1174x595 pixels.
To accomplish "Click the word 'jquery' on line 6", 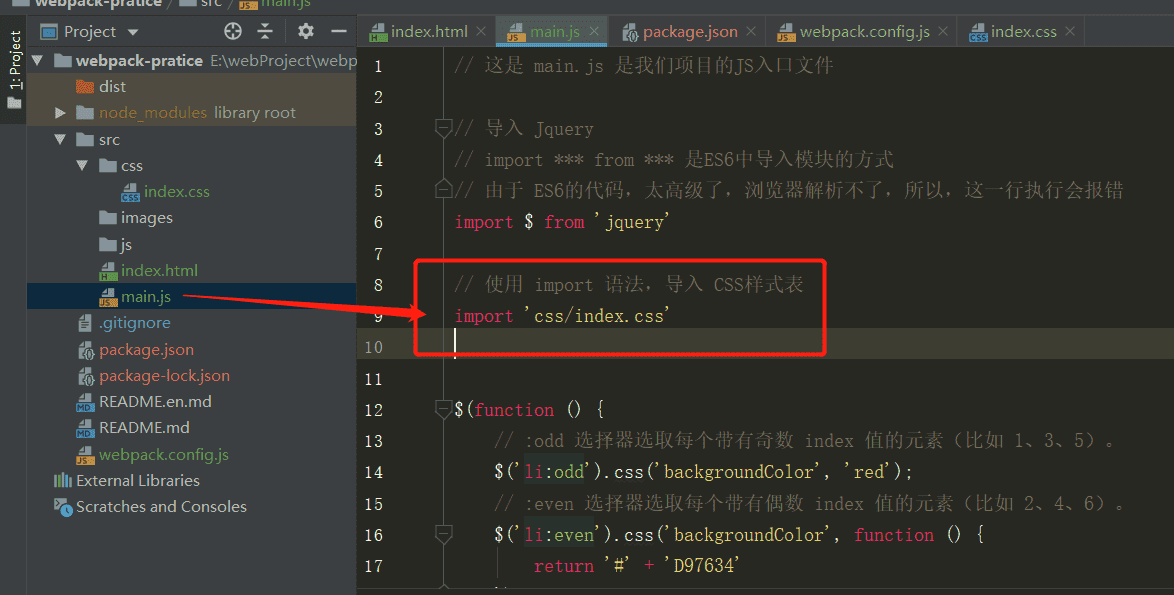I will [634, 222].
